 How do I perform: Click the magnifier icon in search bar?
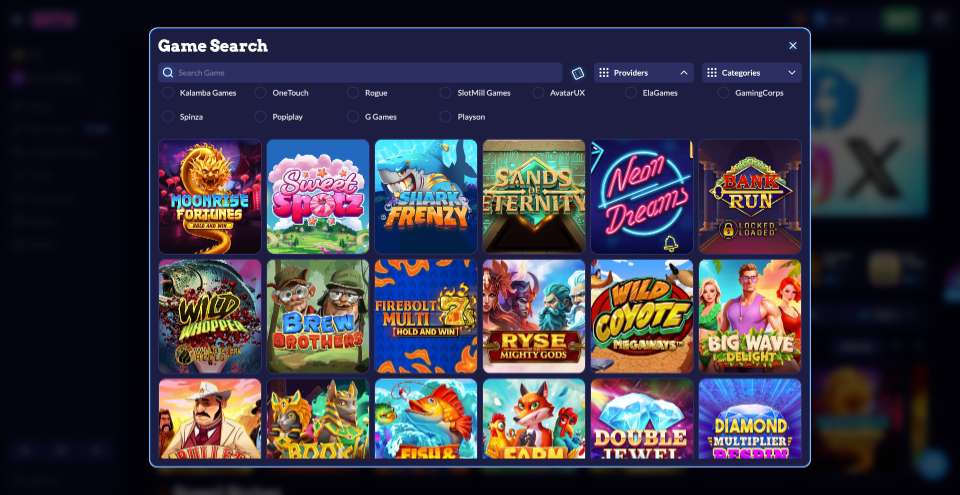pos(168,73)
